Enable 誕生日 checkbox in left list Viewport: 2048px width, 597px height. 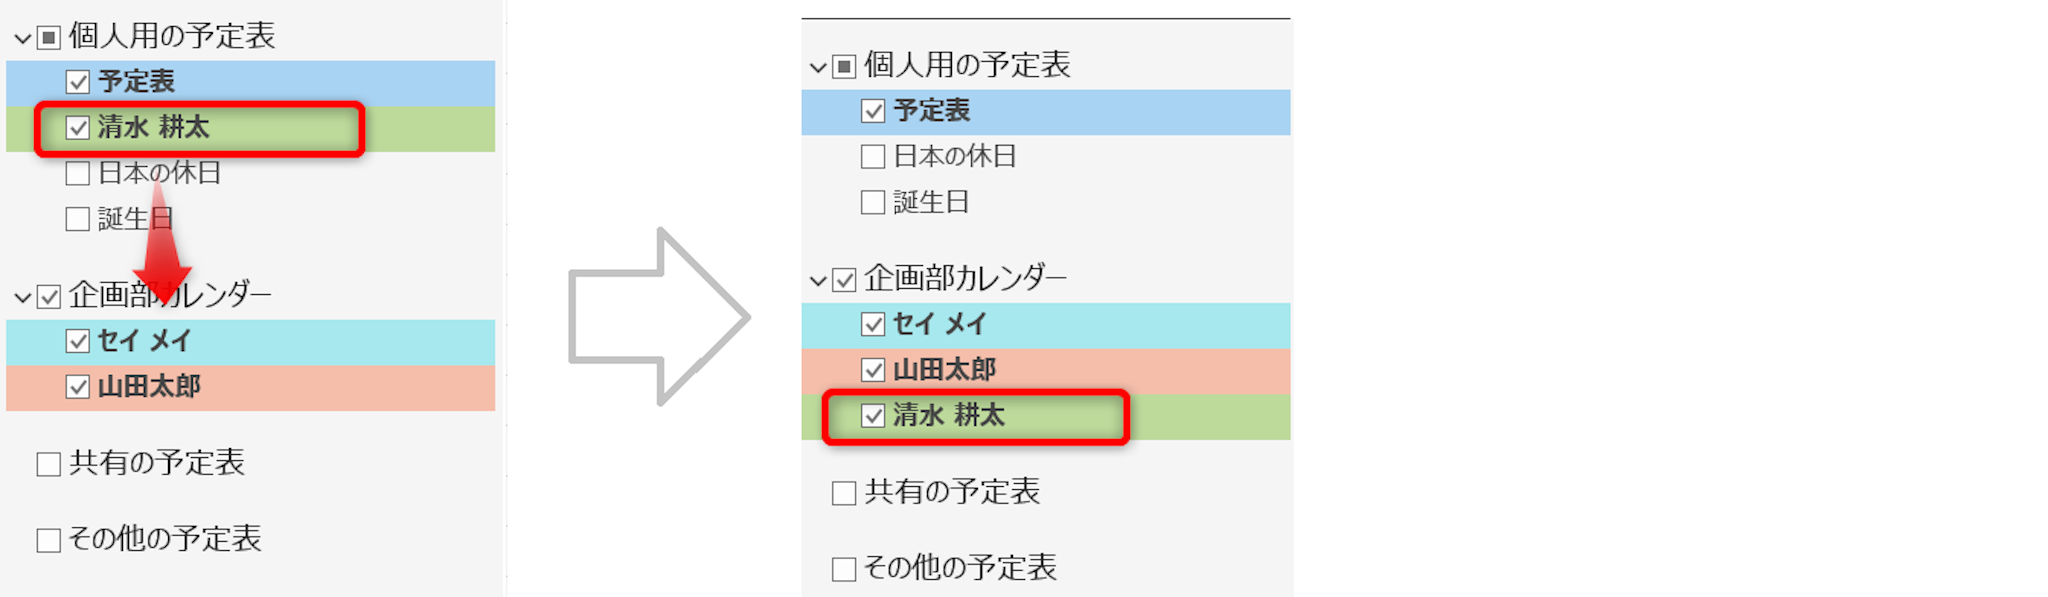pyautogui.click(x=78, y=219)
